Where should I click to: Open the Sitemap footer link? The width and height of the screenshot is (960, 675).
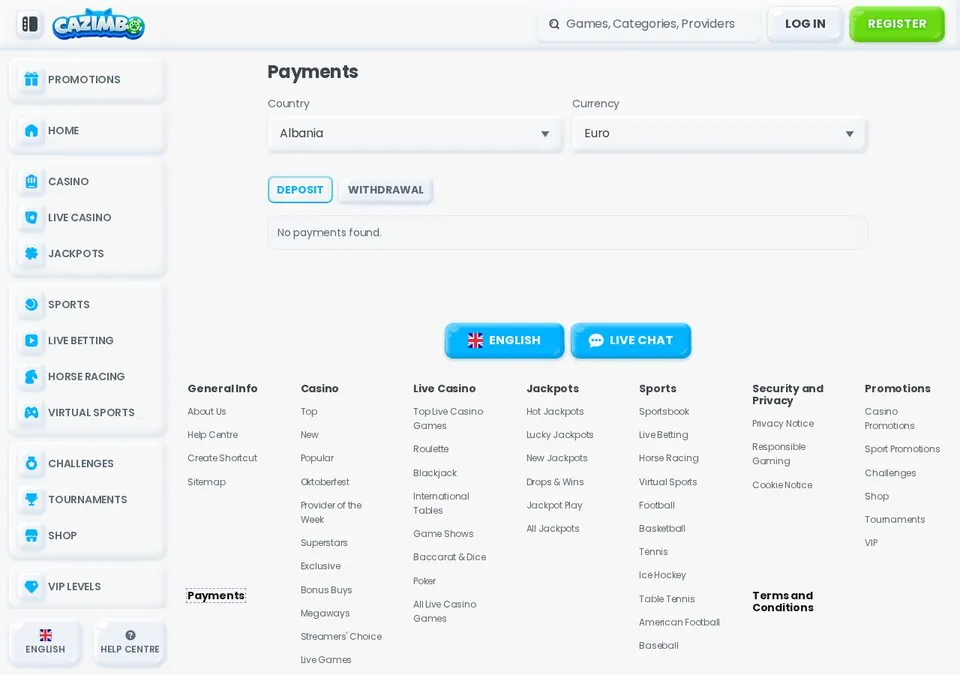tap(207, 482)
